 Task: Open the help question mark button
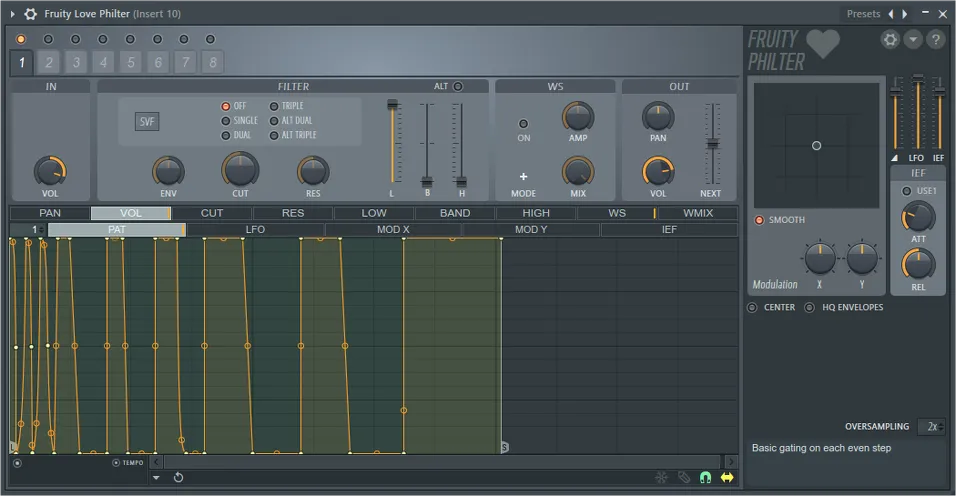935,40
